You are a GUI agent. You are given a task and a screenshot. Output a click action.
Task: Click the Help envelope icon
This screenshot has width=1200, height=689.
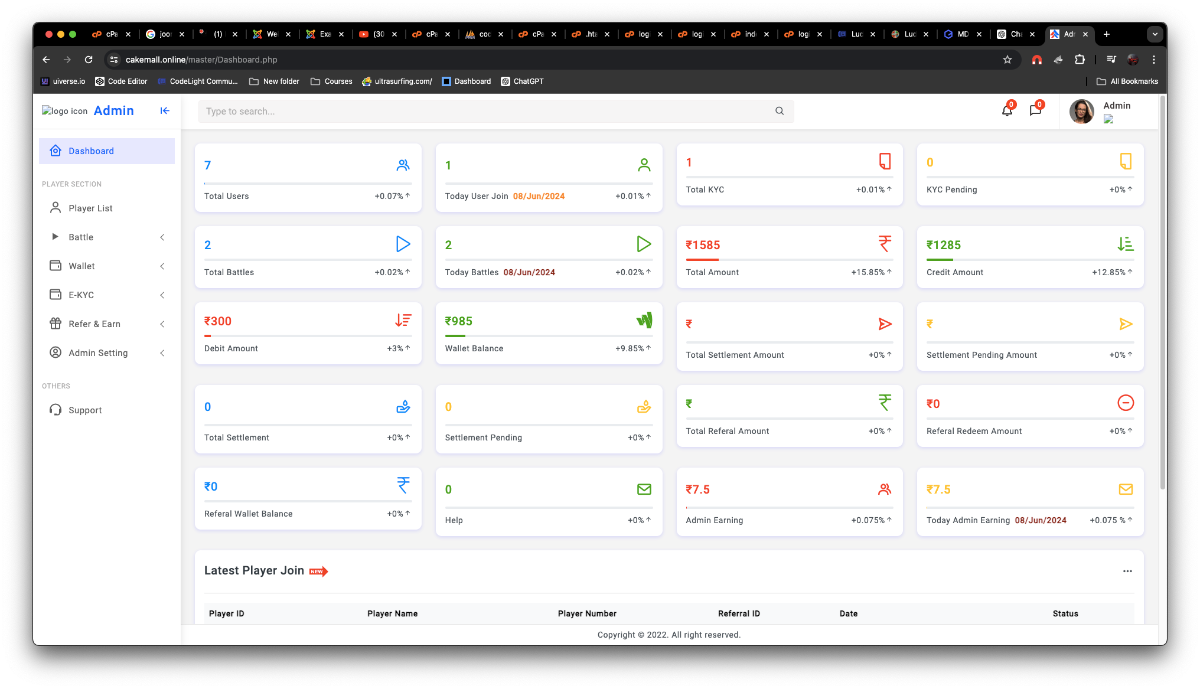click(644, 489)
